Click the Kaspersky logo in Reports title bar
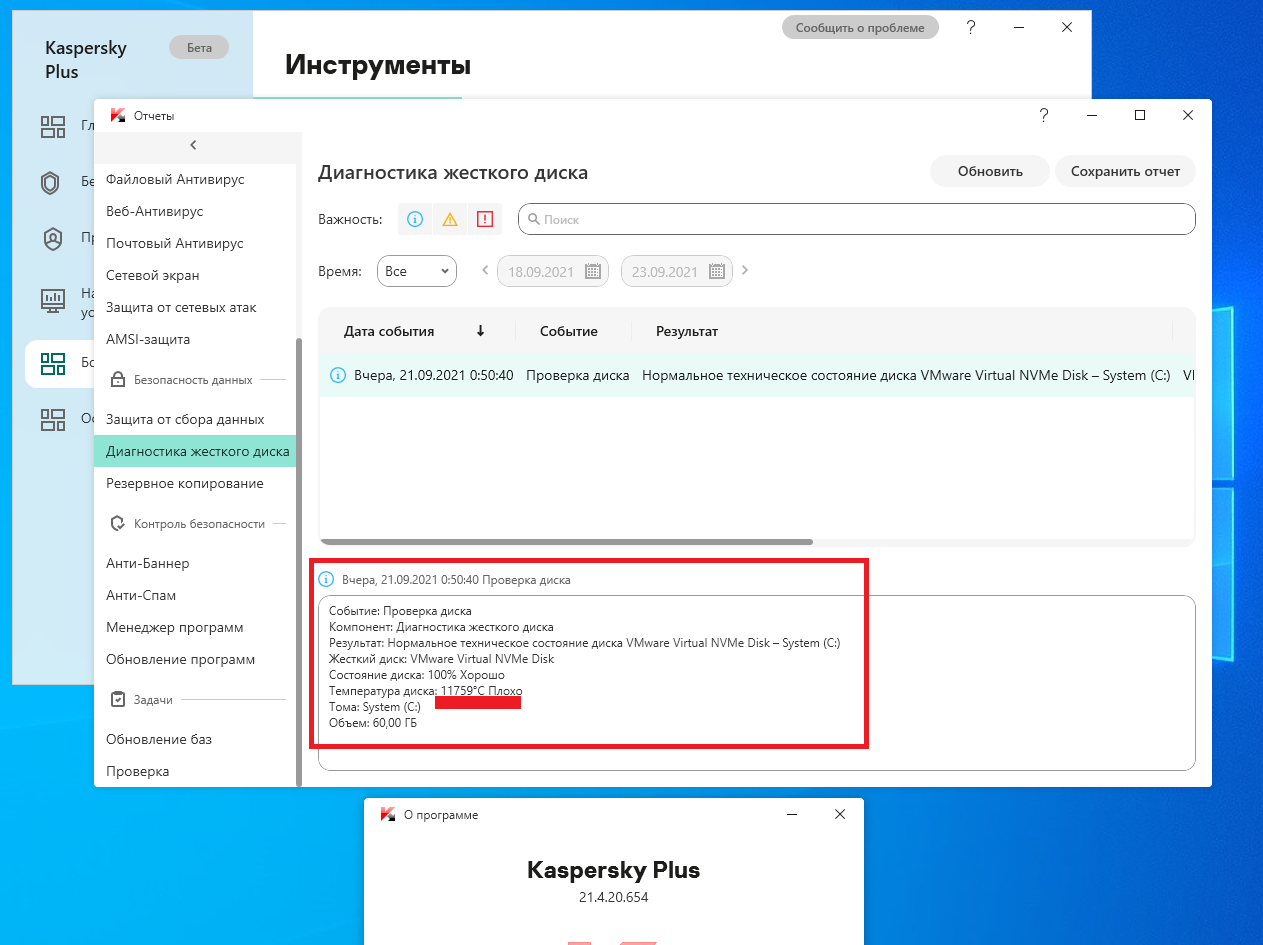Screen dimensions: 1263x945 pos(118,116)
